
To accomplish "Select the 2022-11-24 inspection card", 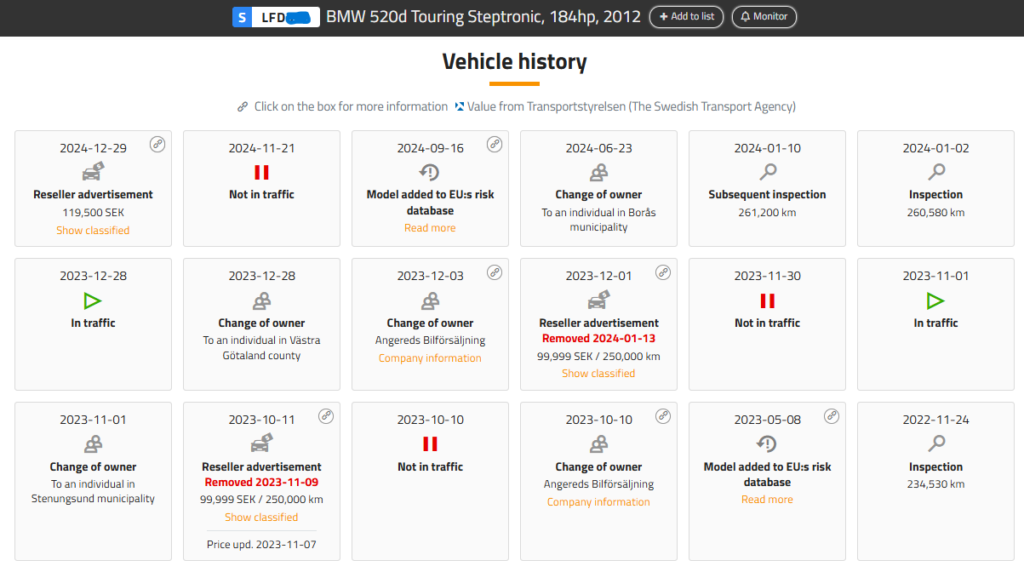I will click(x=936, y=480).
